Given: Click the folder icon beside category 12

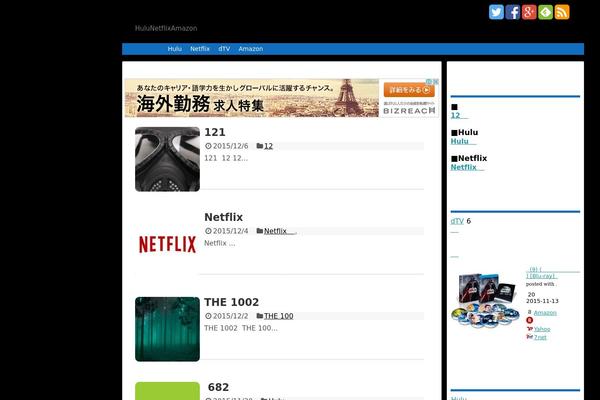Looking at the screenshot, I should [x=260, y=146].
